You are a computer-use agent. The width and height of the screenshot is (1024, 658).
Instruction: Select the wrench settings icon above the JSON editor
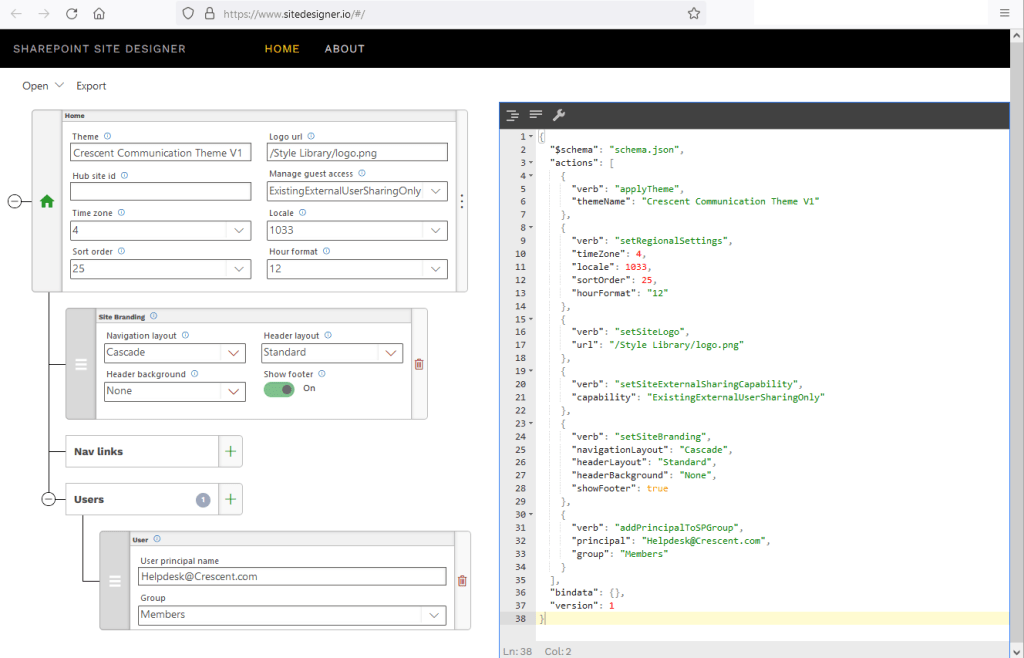[x=559, y=114]
